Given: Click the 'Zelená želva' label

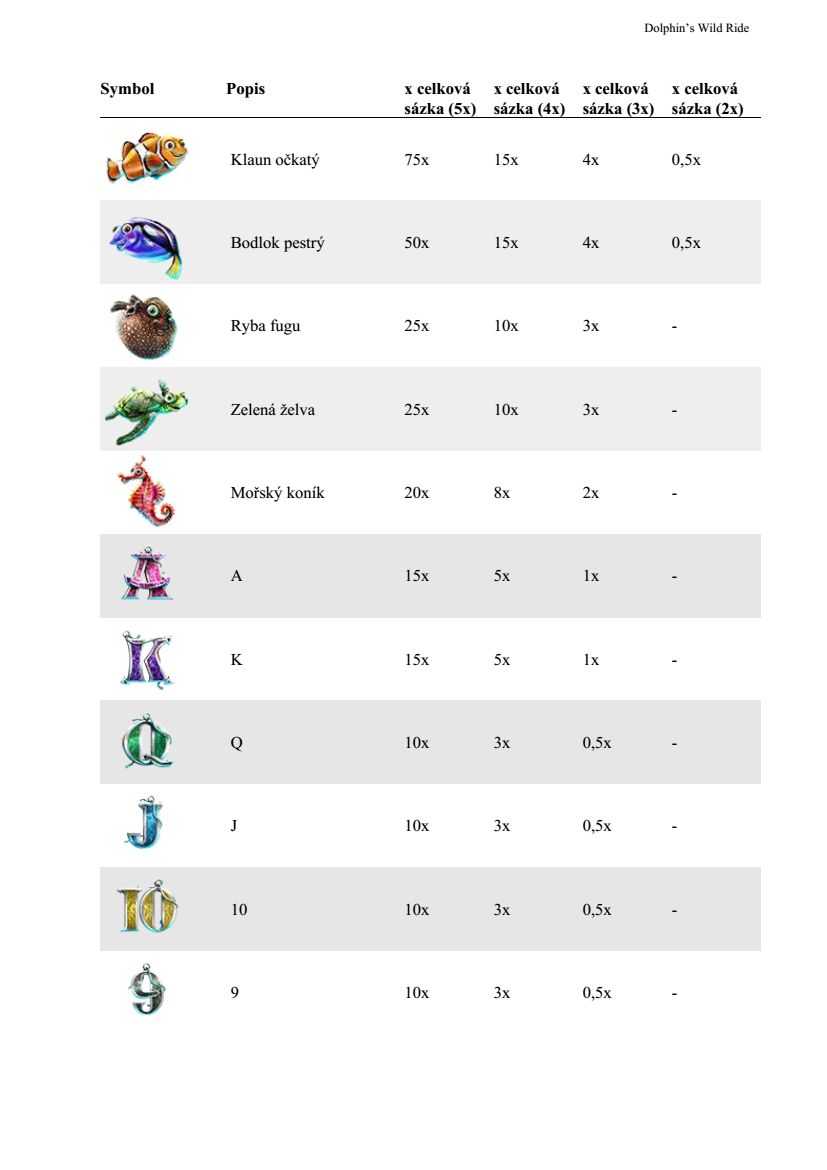Looking at the screenshot, I should (x=272, y=410).
